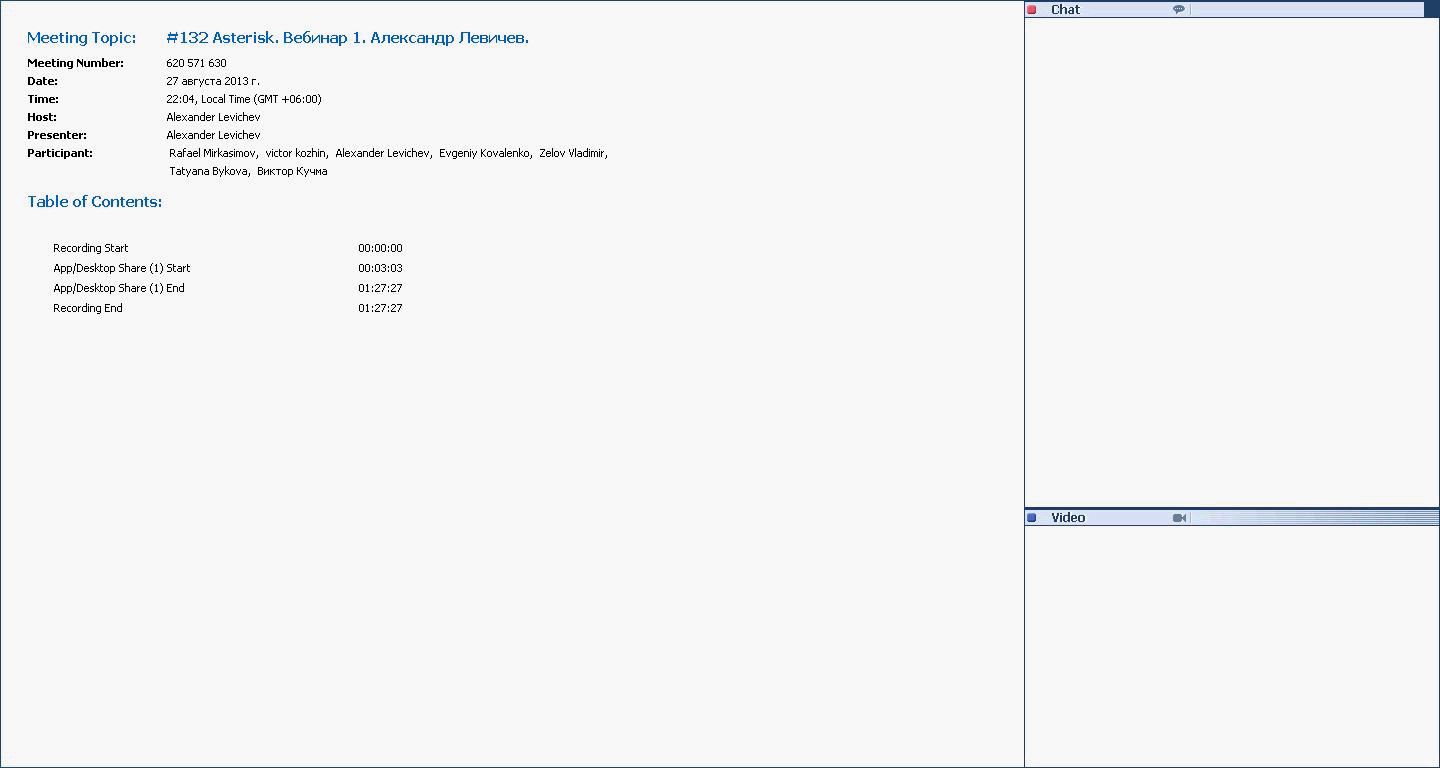Click the meeting topic title #132 Asterisk
This screenshot has height=768, width=1440.
pyautogui.click(x=347, y=38)
